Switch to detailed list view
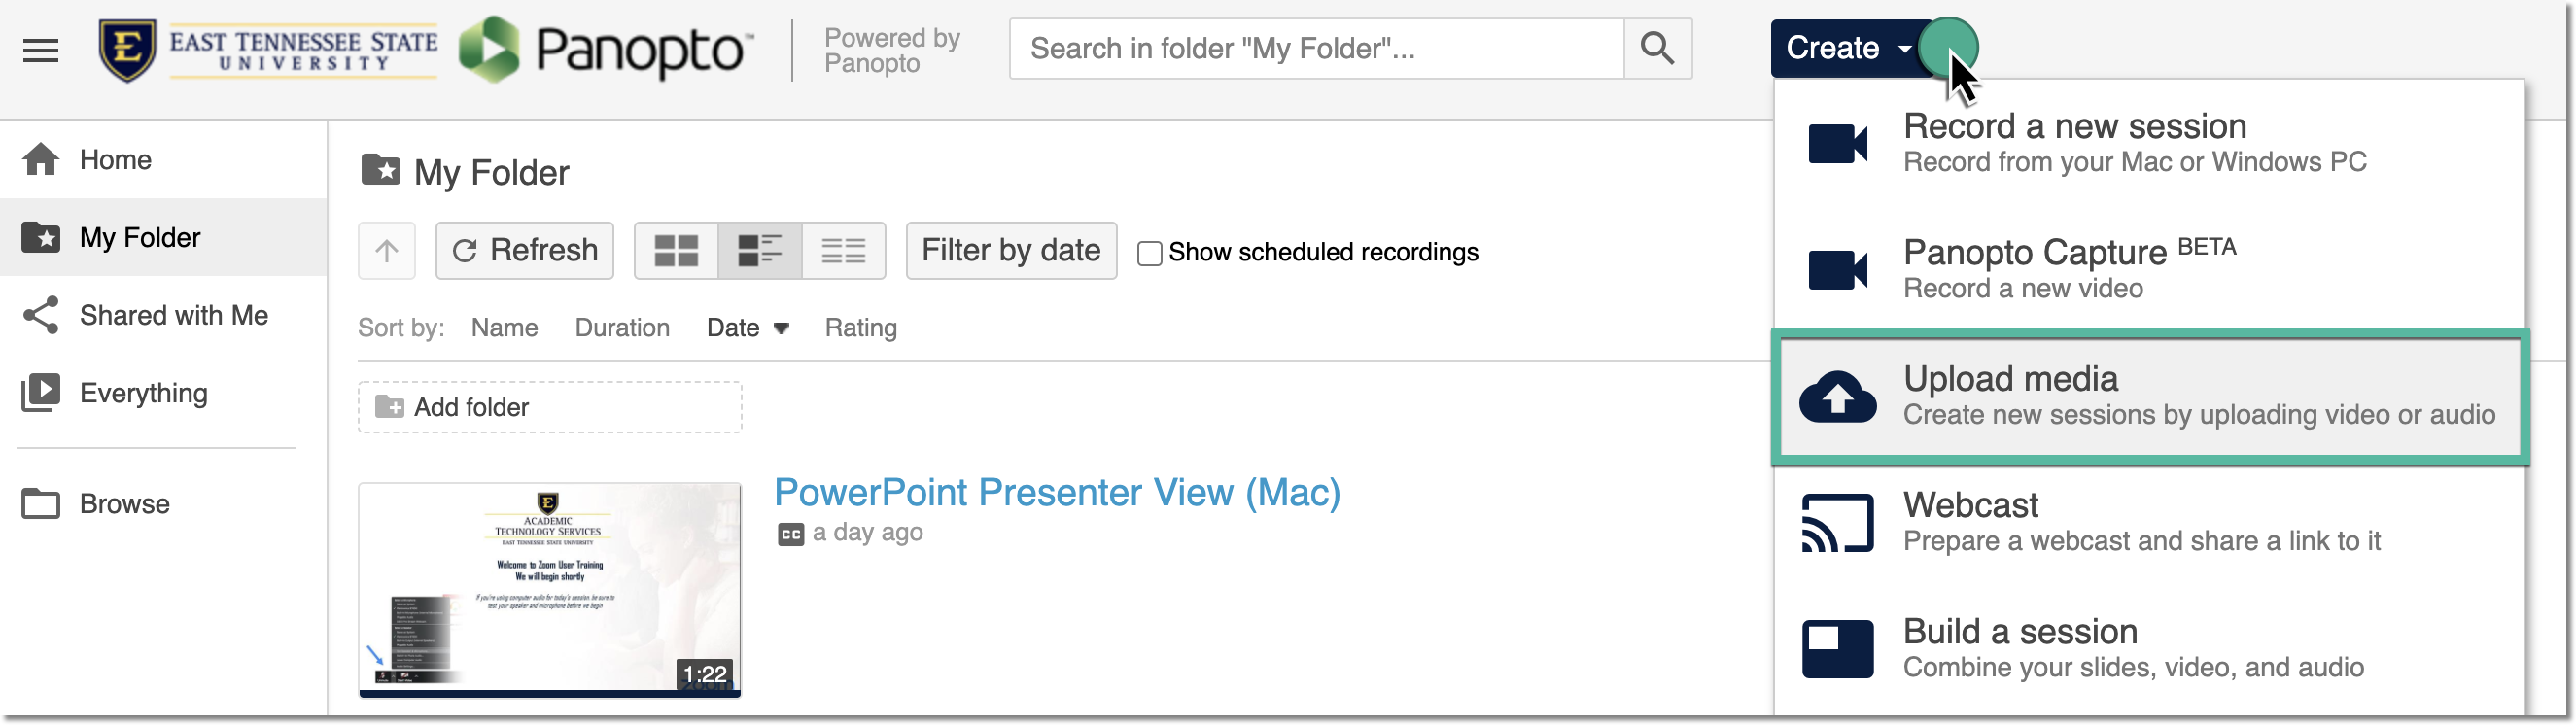This screenshot has width=2576, height=725. [759, 250]
